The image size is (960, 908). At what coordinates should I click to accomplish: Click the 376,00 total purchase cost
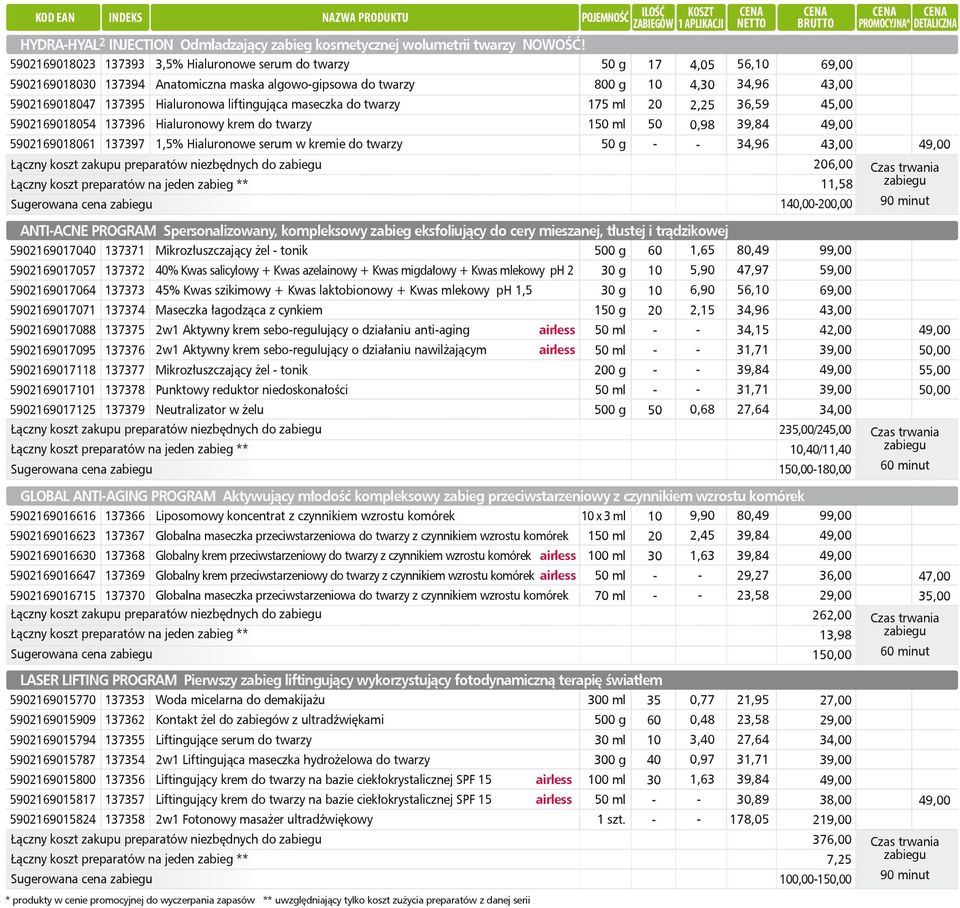pos(832,839)
